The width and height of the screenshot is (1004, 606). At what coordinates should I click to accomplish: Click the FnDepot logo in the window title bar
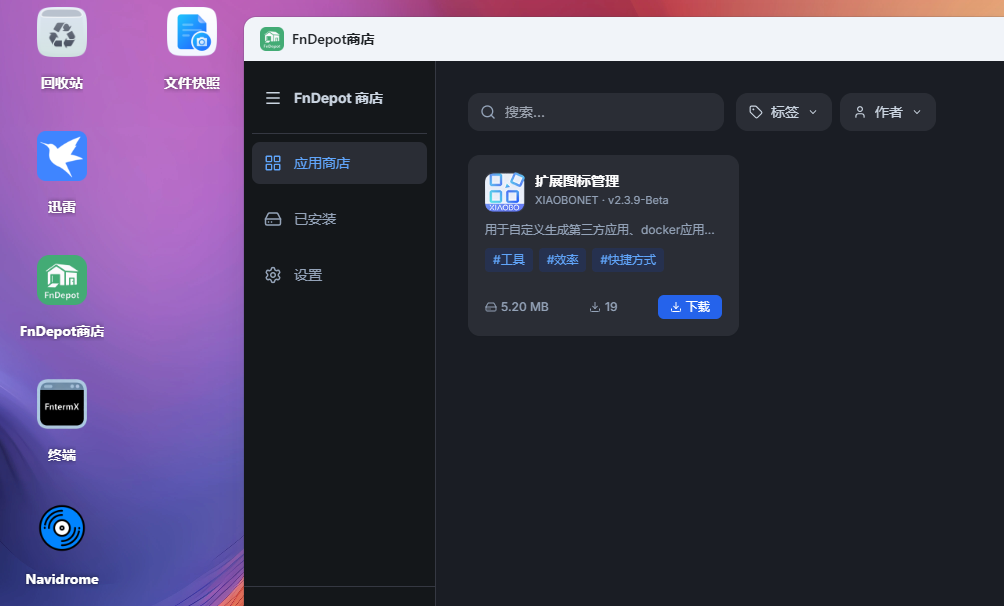272,39
